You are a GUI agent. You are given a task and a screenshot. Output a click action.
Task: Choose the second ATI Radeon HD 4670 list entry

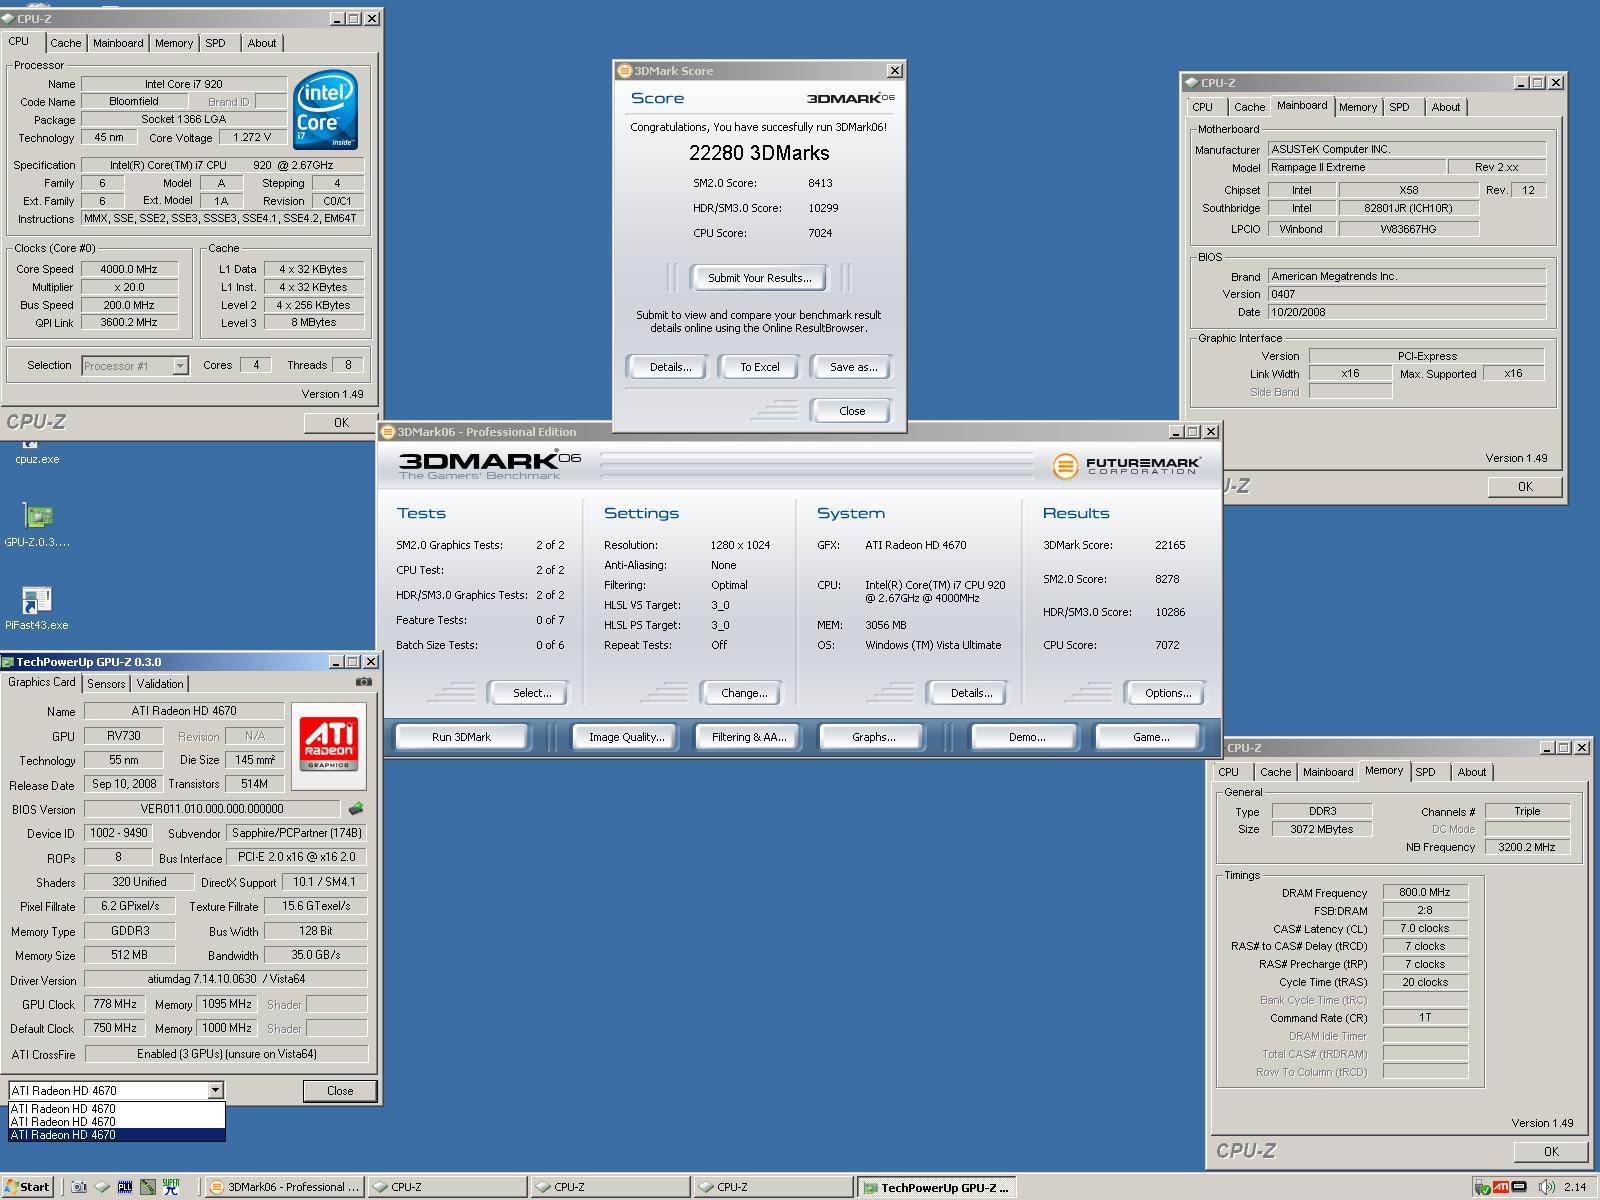tap(116, 1122)
